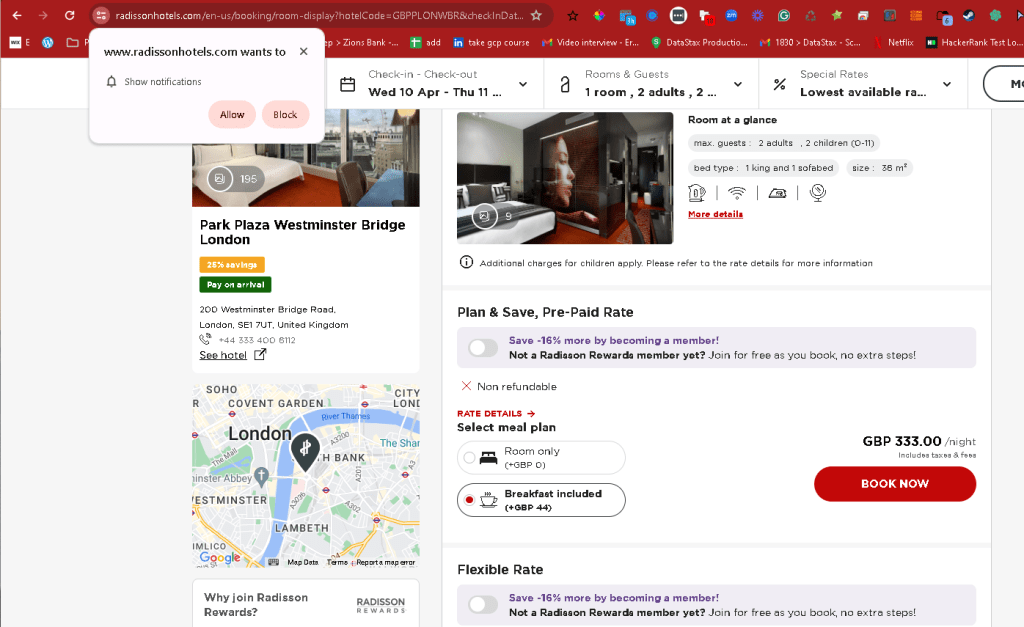Open the room's More details link
This screenshot has height=627, width=1024.
click(x=715, y=214)
